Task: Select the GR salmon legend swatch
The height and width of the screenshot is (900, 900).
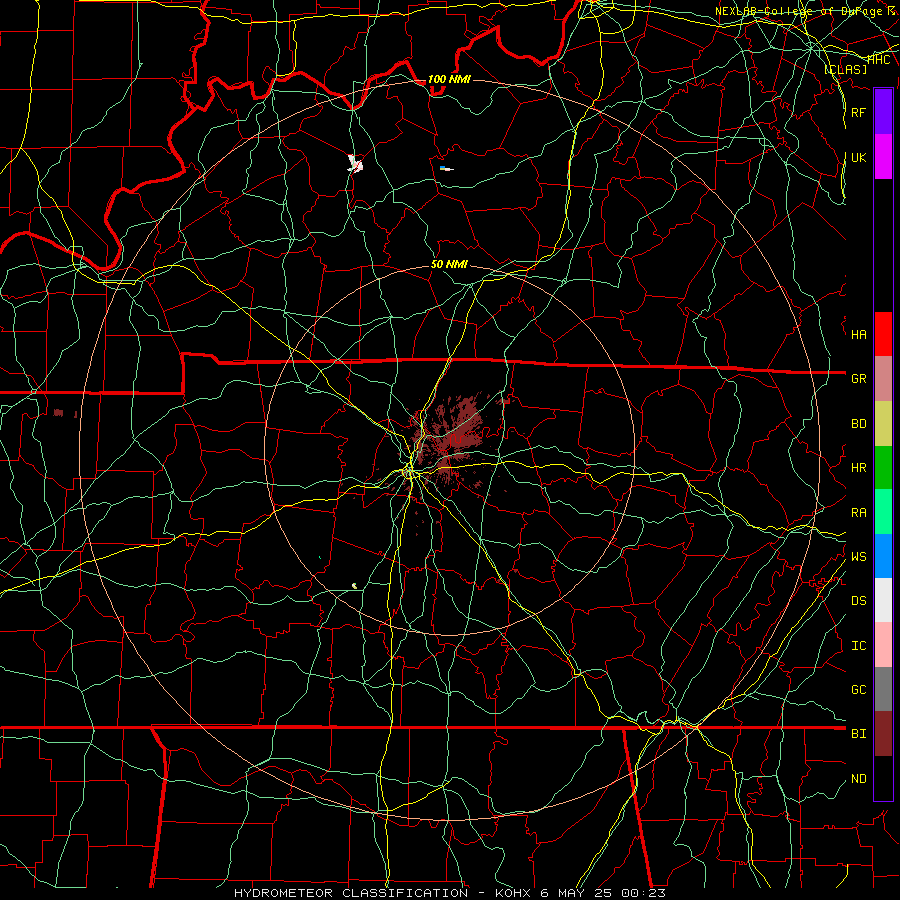Action: coord(883,378)
